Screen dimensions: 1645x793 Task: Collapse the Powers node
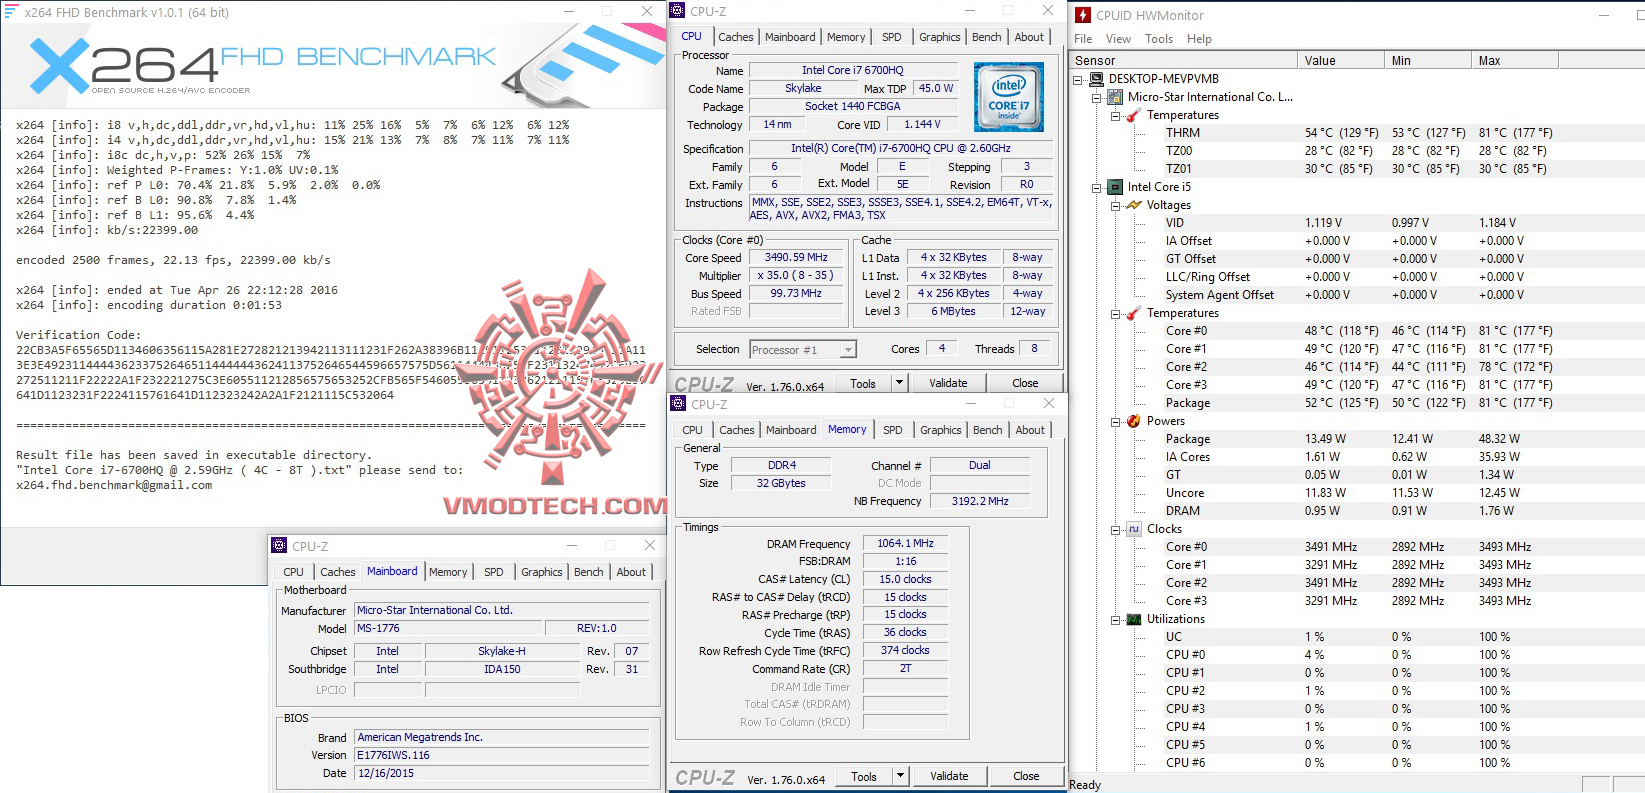(x=1116, y=421)
